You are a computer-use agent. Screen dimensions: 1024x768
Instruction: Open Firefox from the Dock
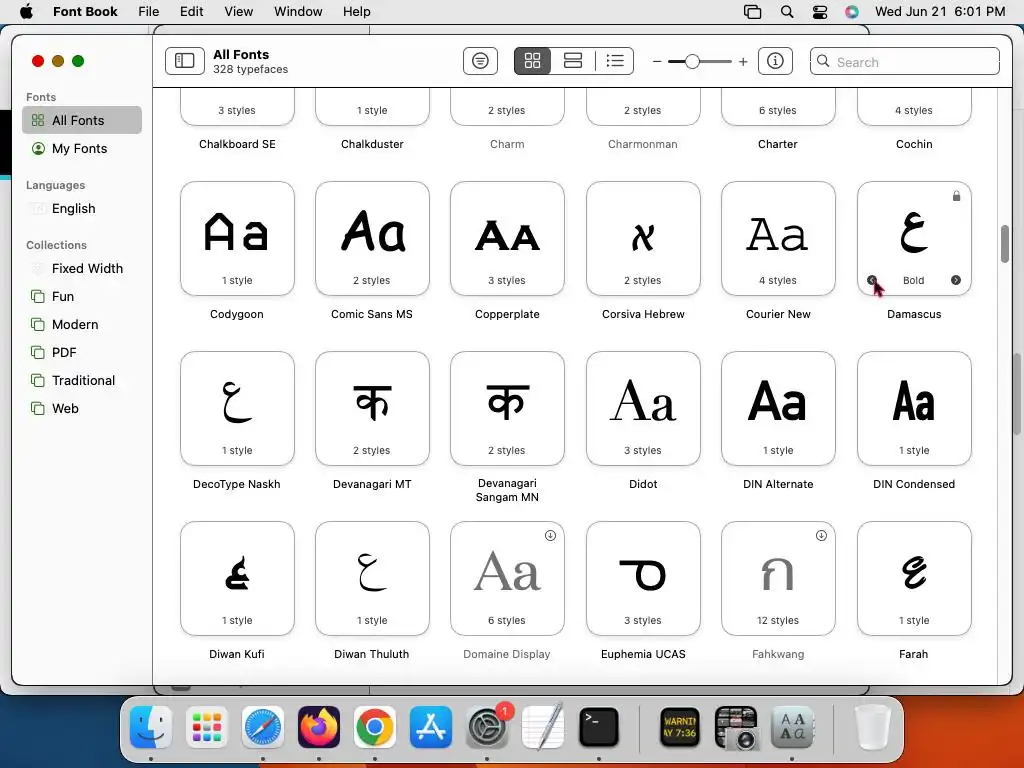click(319, 728)
